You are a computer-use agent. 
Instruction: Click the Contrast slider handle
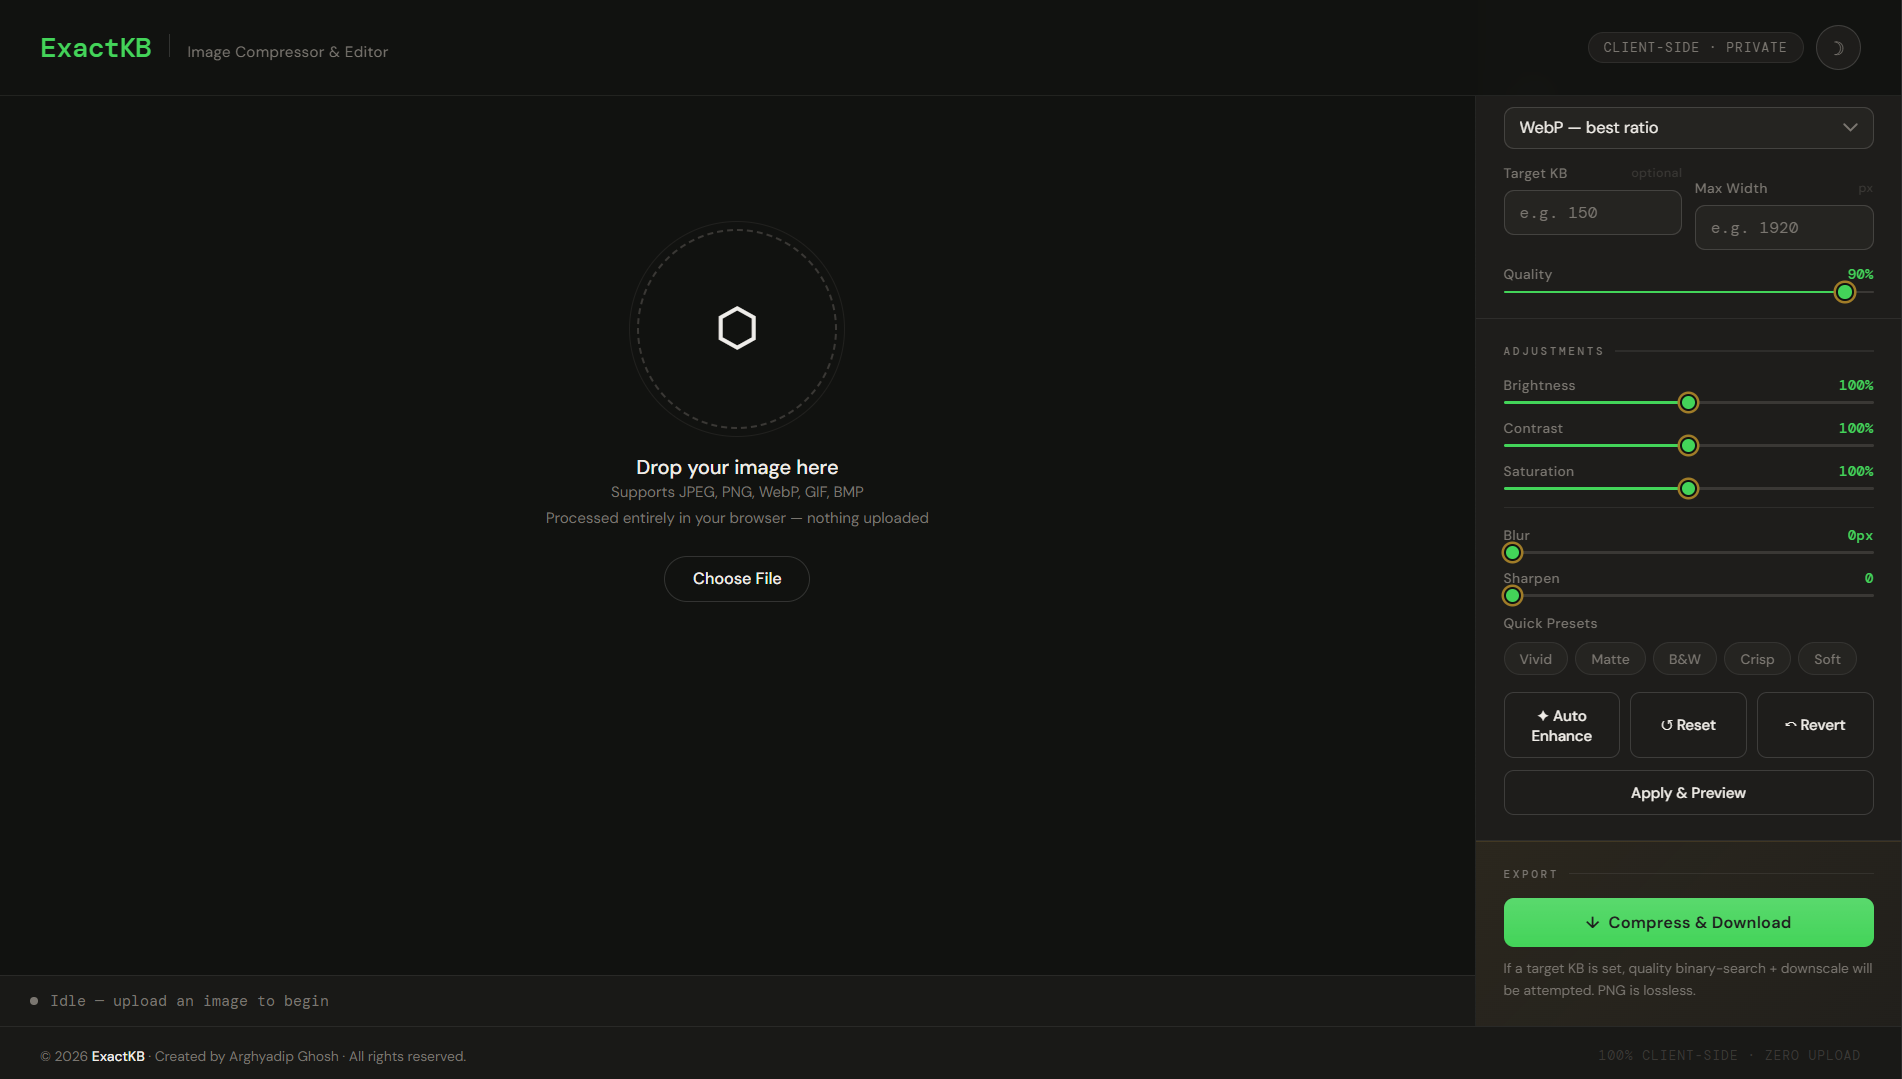(1687, 446)
